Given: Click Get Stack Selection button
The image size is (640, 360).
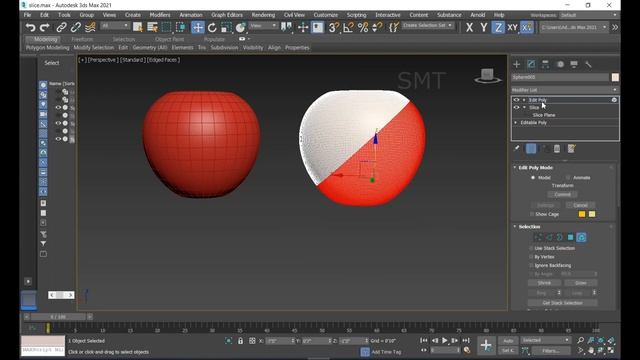Looking at the screenshot, I should [562, 303].
